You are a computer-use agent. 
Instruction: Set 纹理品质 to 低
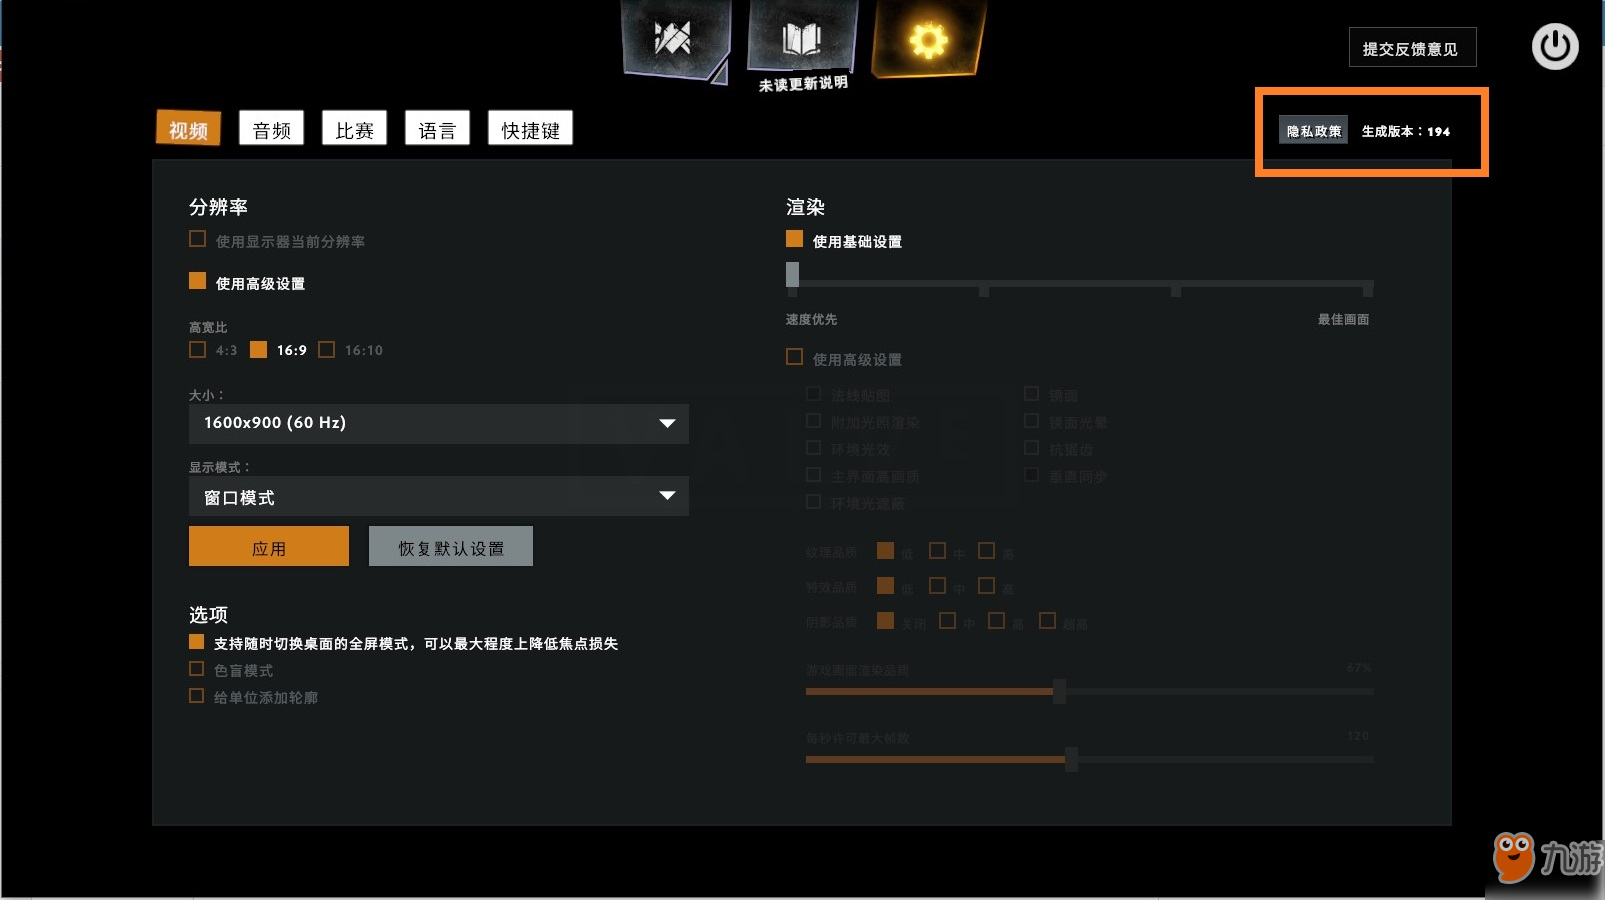[x=885, y=551]
